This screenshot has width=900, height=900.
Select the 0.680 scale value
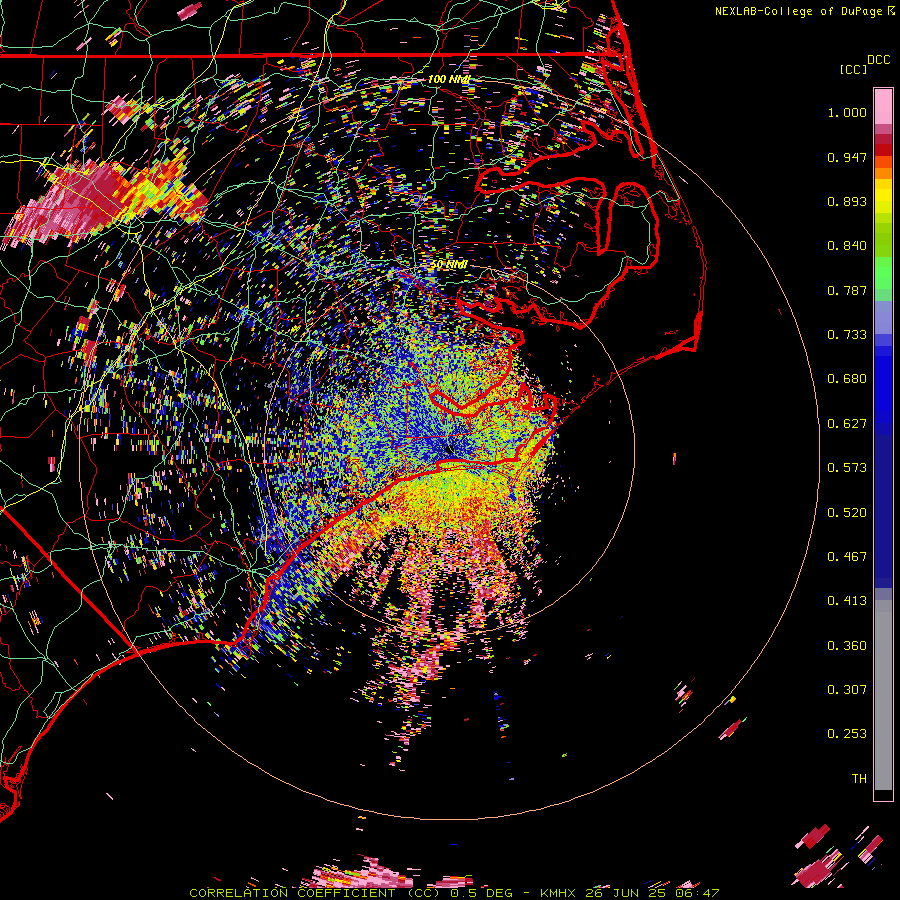[x=847, y=379]
